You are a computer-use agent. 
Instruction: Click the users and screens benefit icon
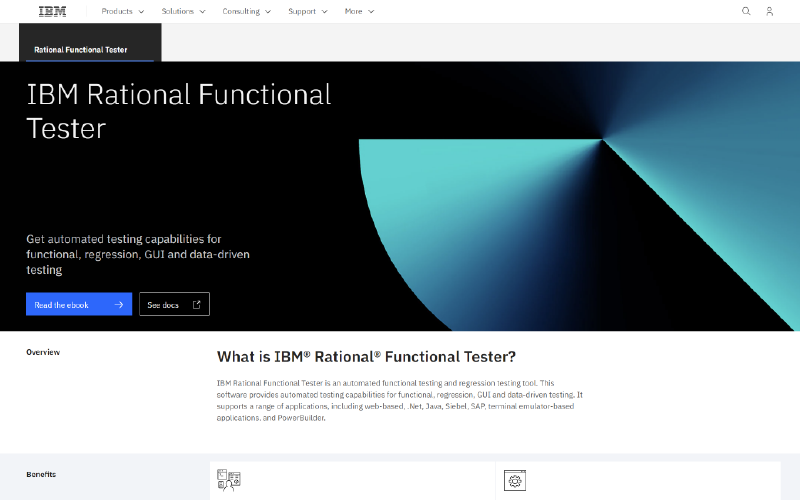(229, 480)
